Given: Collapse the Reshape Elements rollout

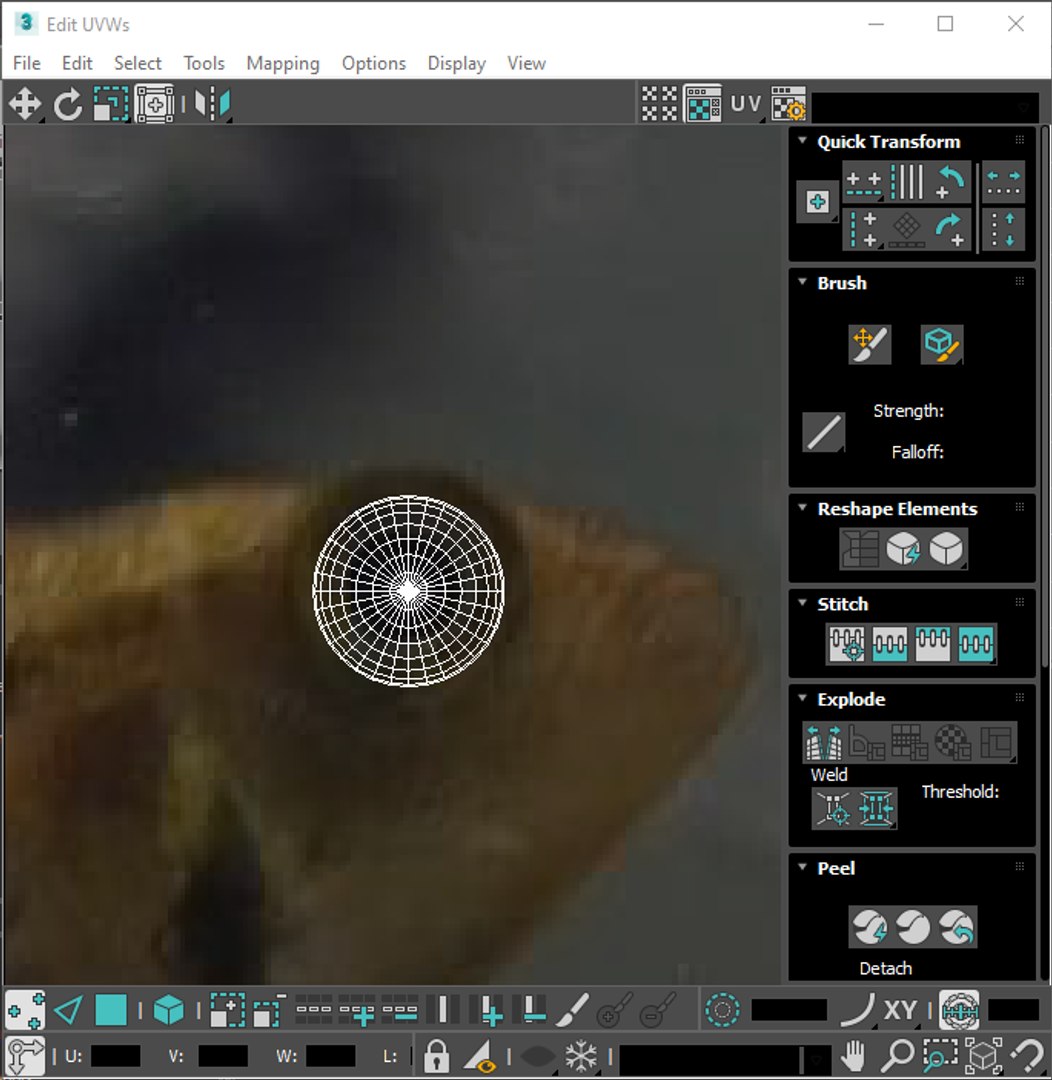Looking at the screenshot, I should (x=803, y=508).
